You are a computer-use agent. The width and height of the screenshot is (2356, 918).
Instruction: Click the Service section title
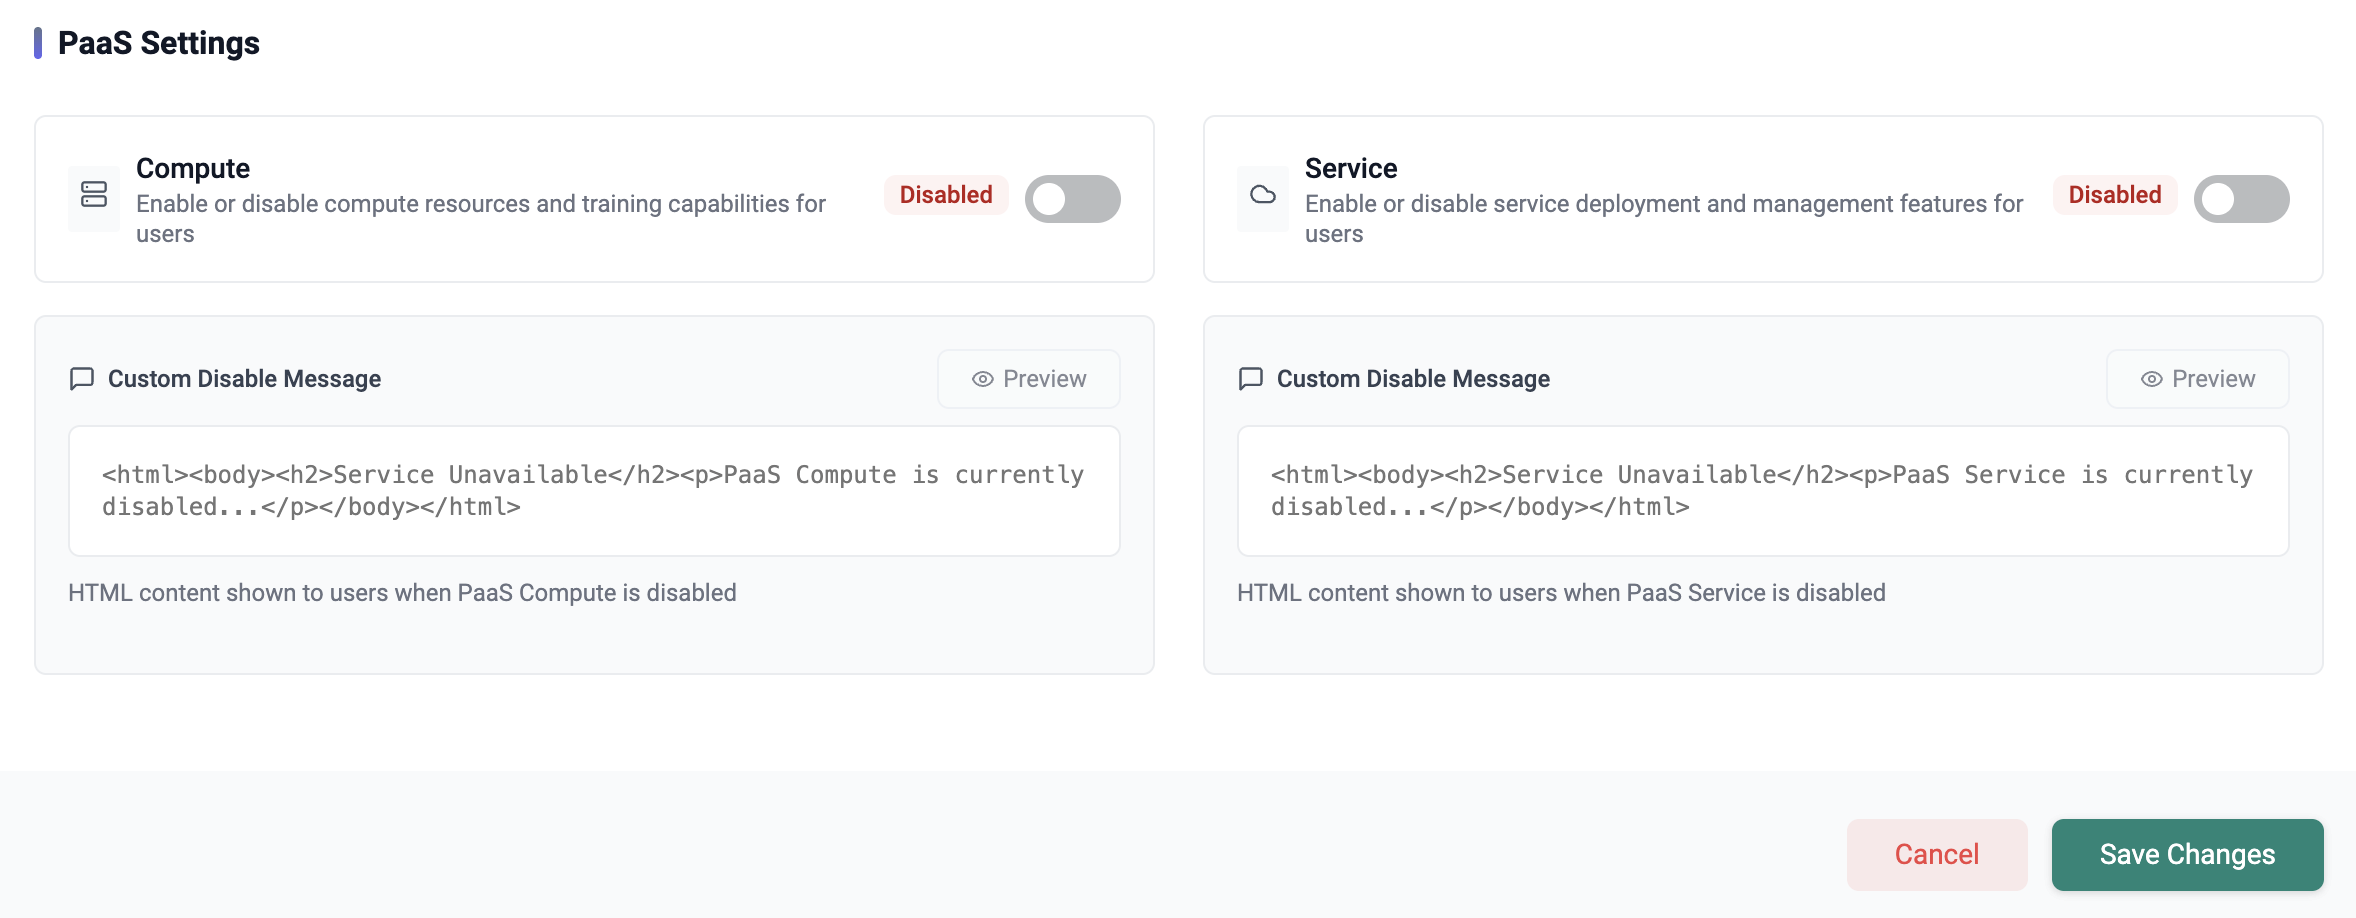[1350, 168]
